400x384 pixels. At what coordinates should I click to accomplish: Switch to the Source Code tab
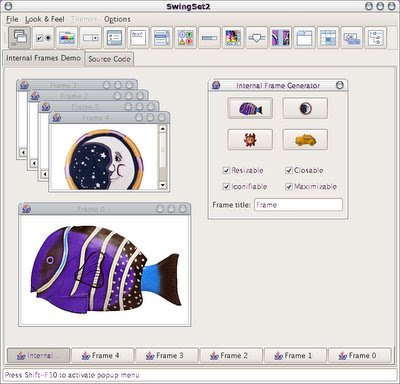coord(109,59)
